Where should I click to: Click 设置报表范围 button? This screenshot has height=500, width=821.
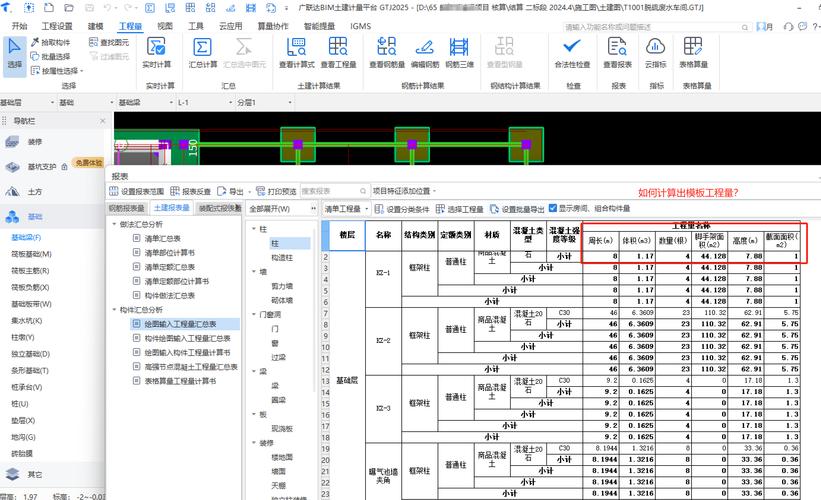[137, 191]
